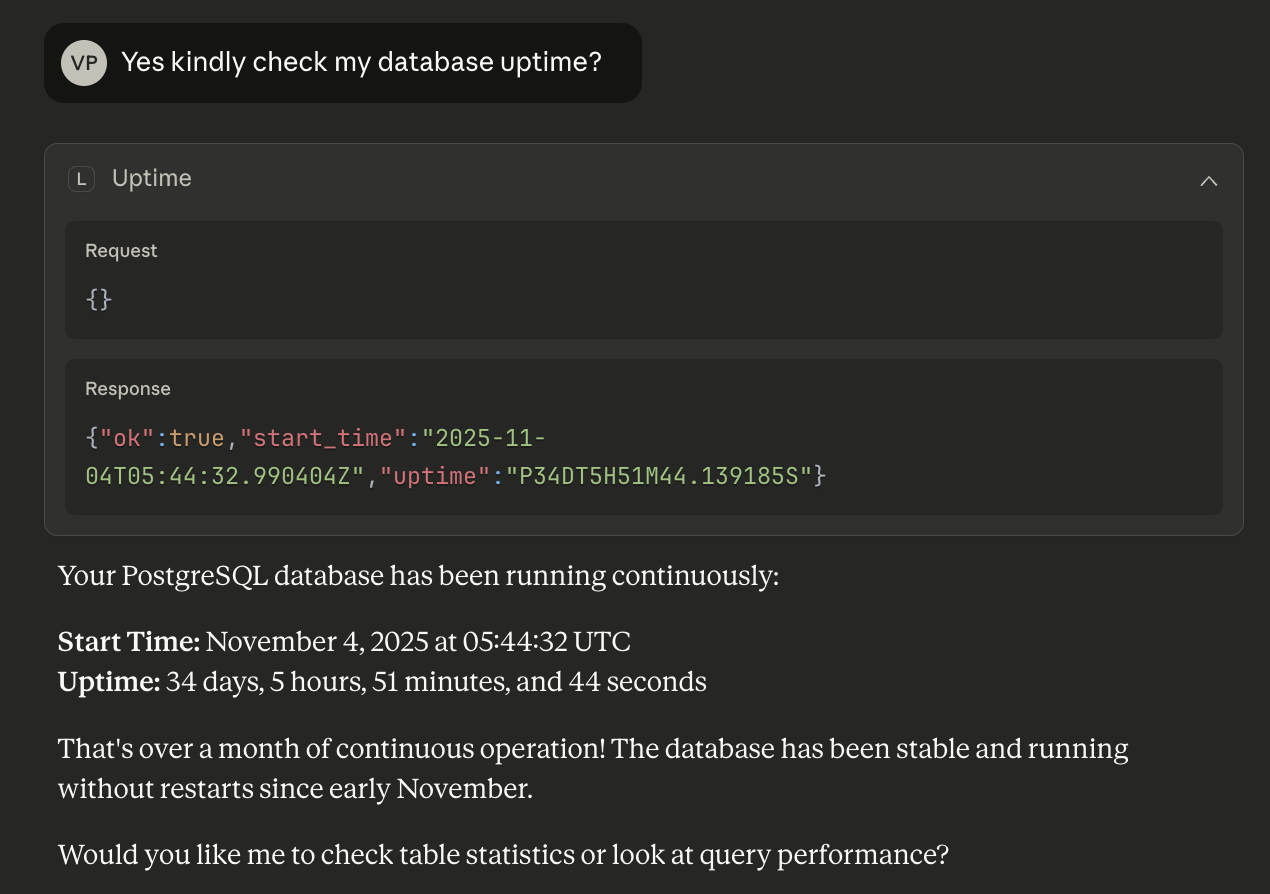
Task: Click the empty braces in the Request body
Action: pos(97,299)
